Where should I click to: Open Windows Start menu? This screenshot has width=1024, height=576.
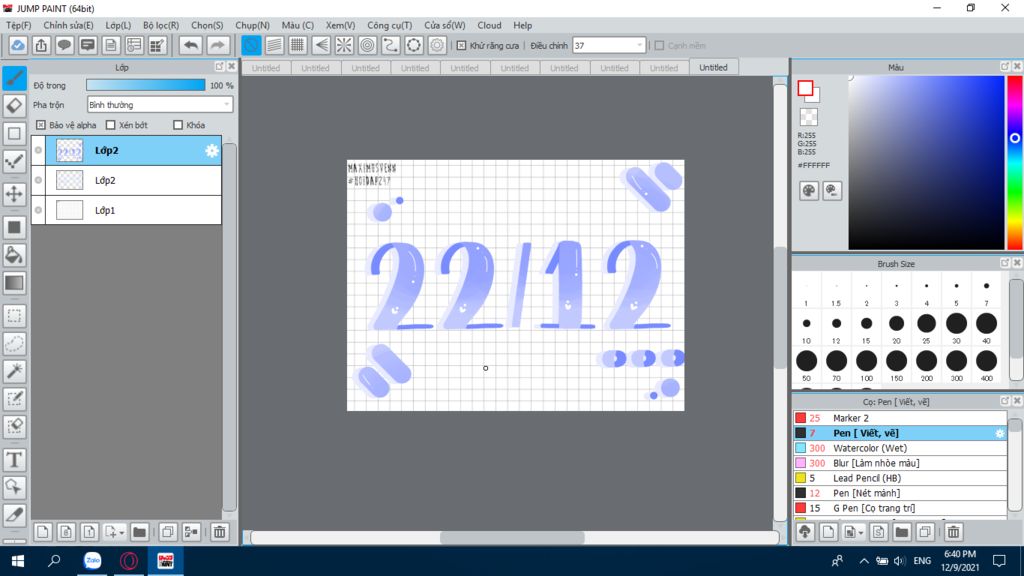pyautogui.click(x=18, y=560)
